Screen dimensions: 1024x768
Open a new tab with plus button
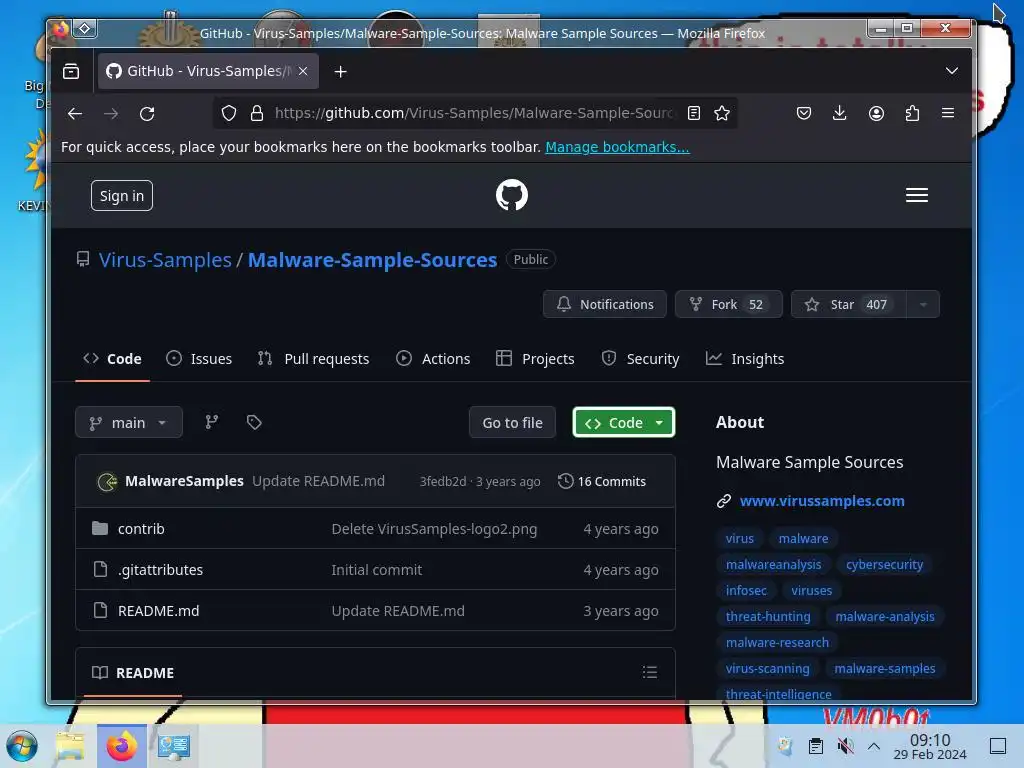(x=340, y=71)
